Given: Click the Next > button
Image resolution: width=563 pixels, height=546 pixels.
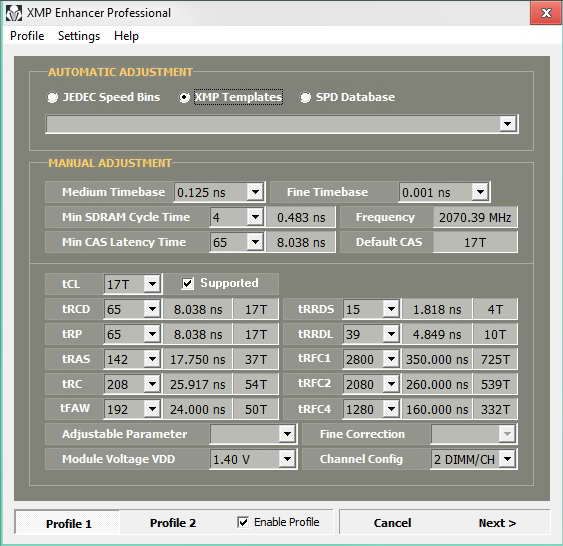Looking at the screenshot, I should tap(497, 523).
